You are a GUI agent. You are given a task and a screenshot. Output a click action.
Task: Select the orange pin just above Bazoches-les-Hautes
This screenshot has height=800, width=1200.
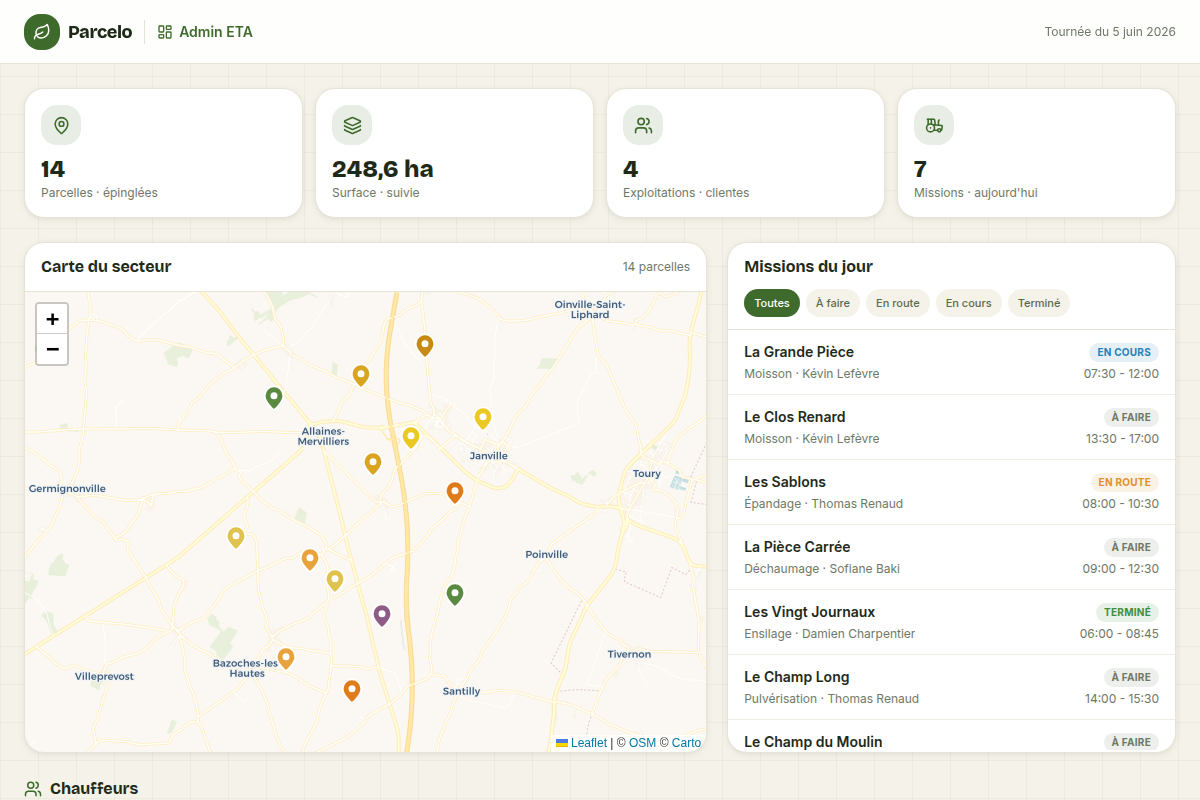click(x=286, y=658)
